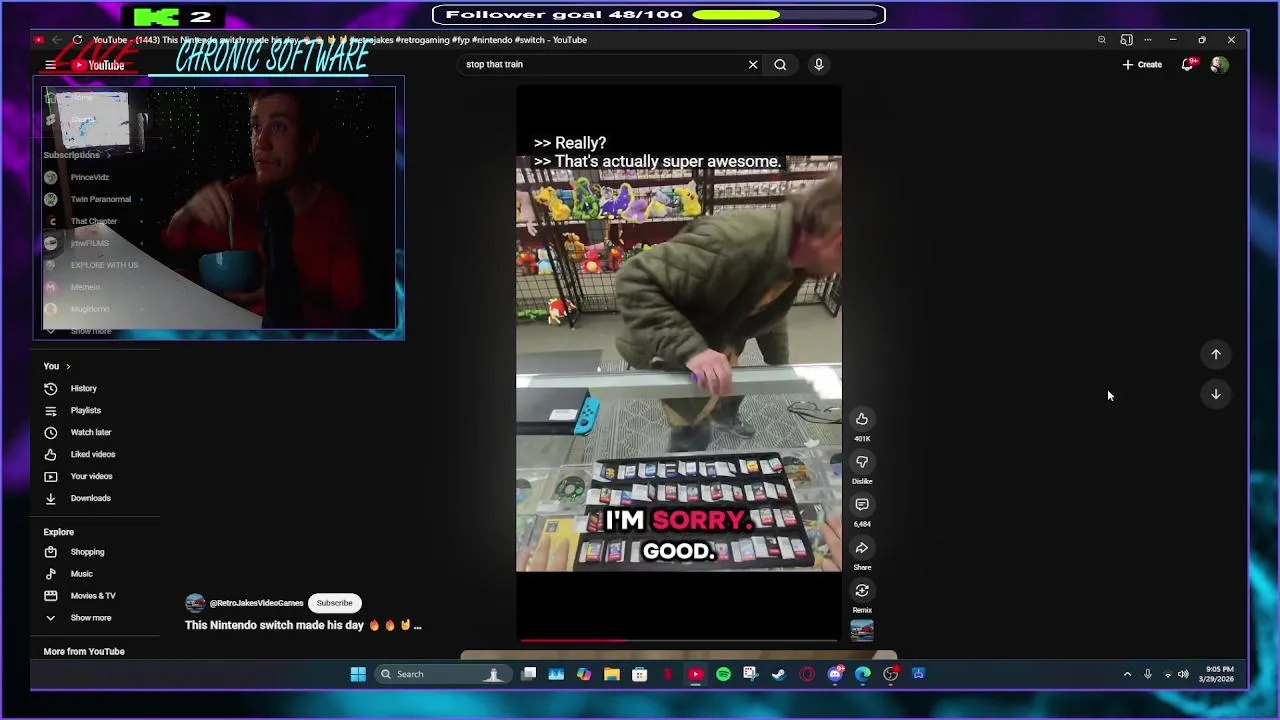Share the Short

click(x=862, y=548)
